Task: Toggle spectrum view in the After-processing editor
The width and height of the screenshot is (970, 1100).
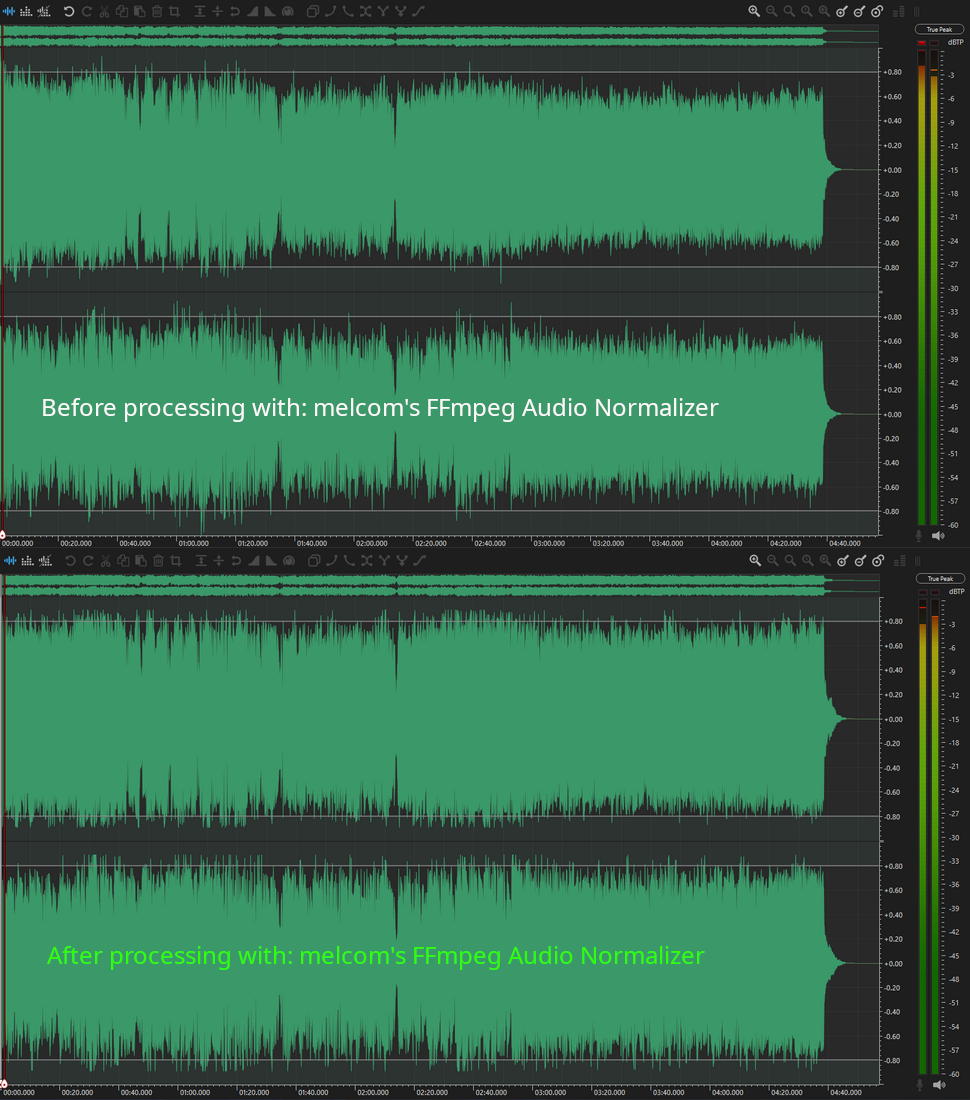Action: (26, 561)
